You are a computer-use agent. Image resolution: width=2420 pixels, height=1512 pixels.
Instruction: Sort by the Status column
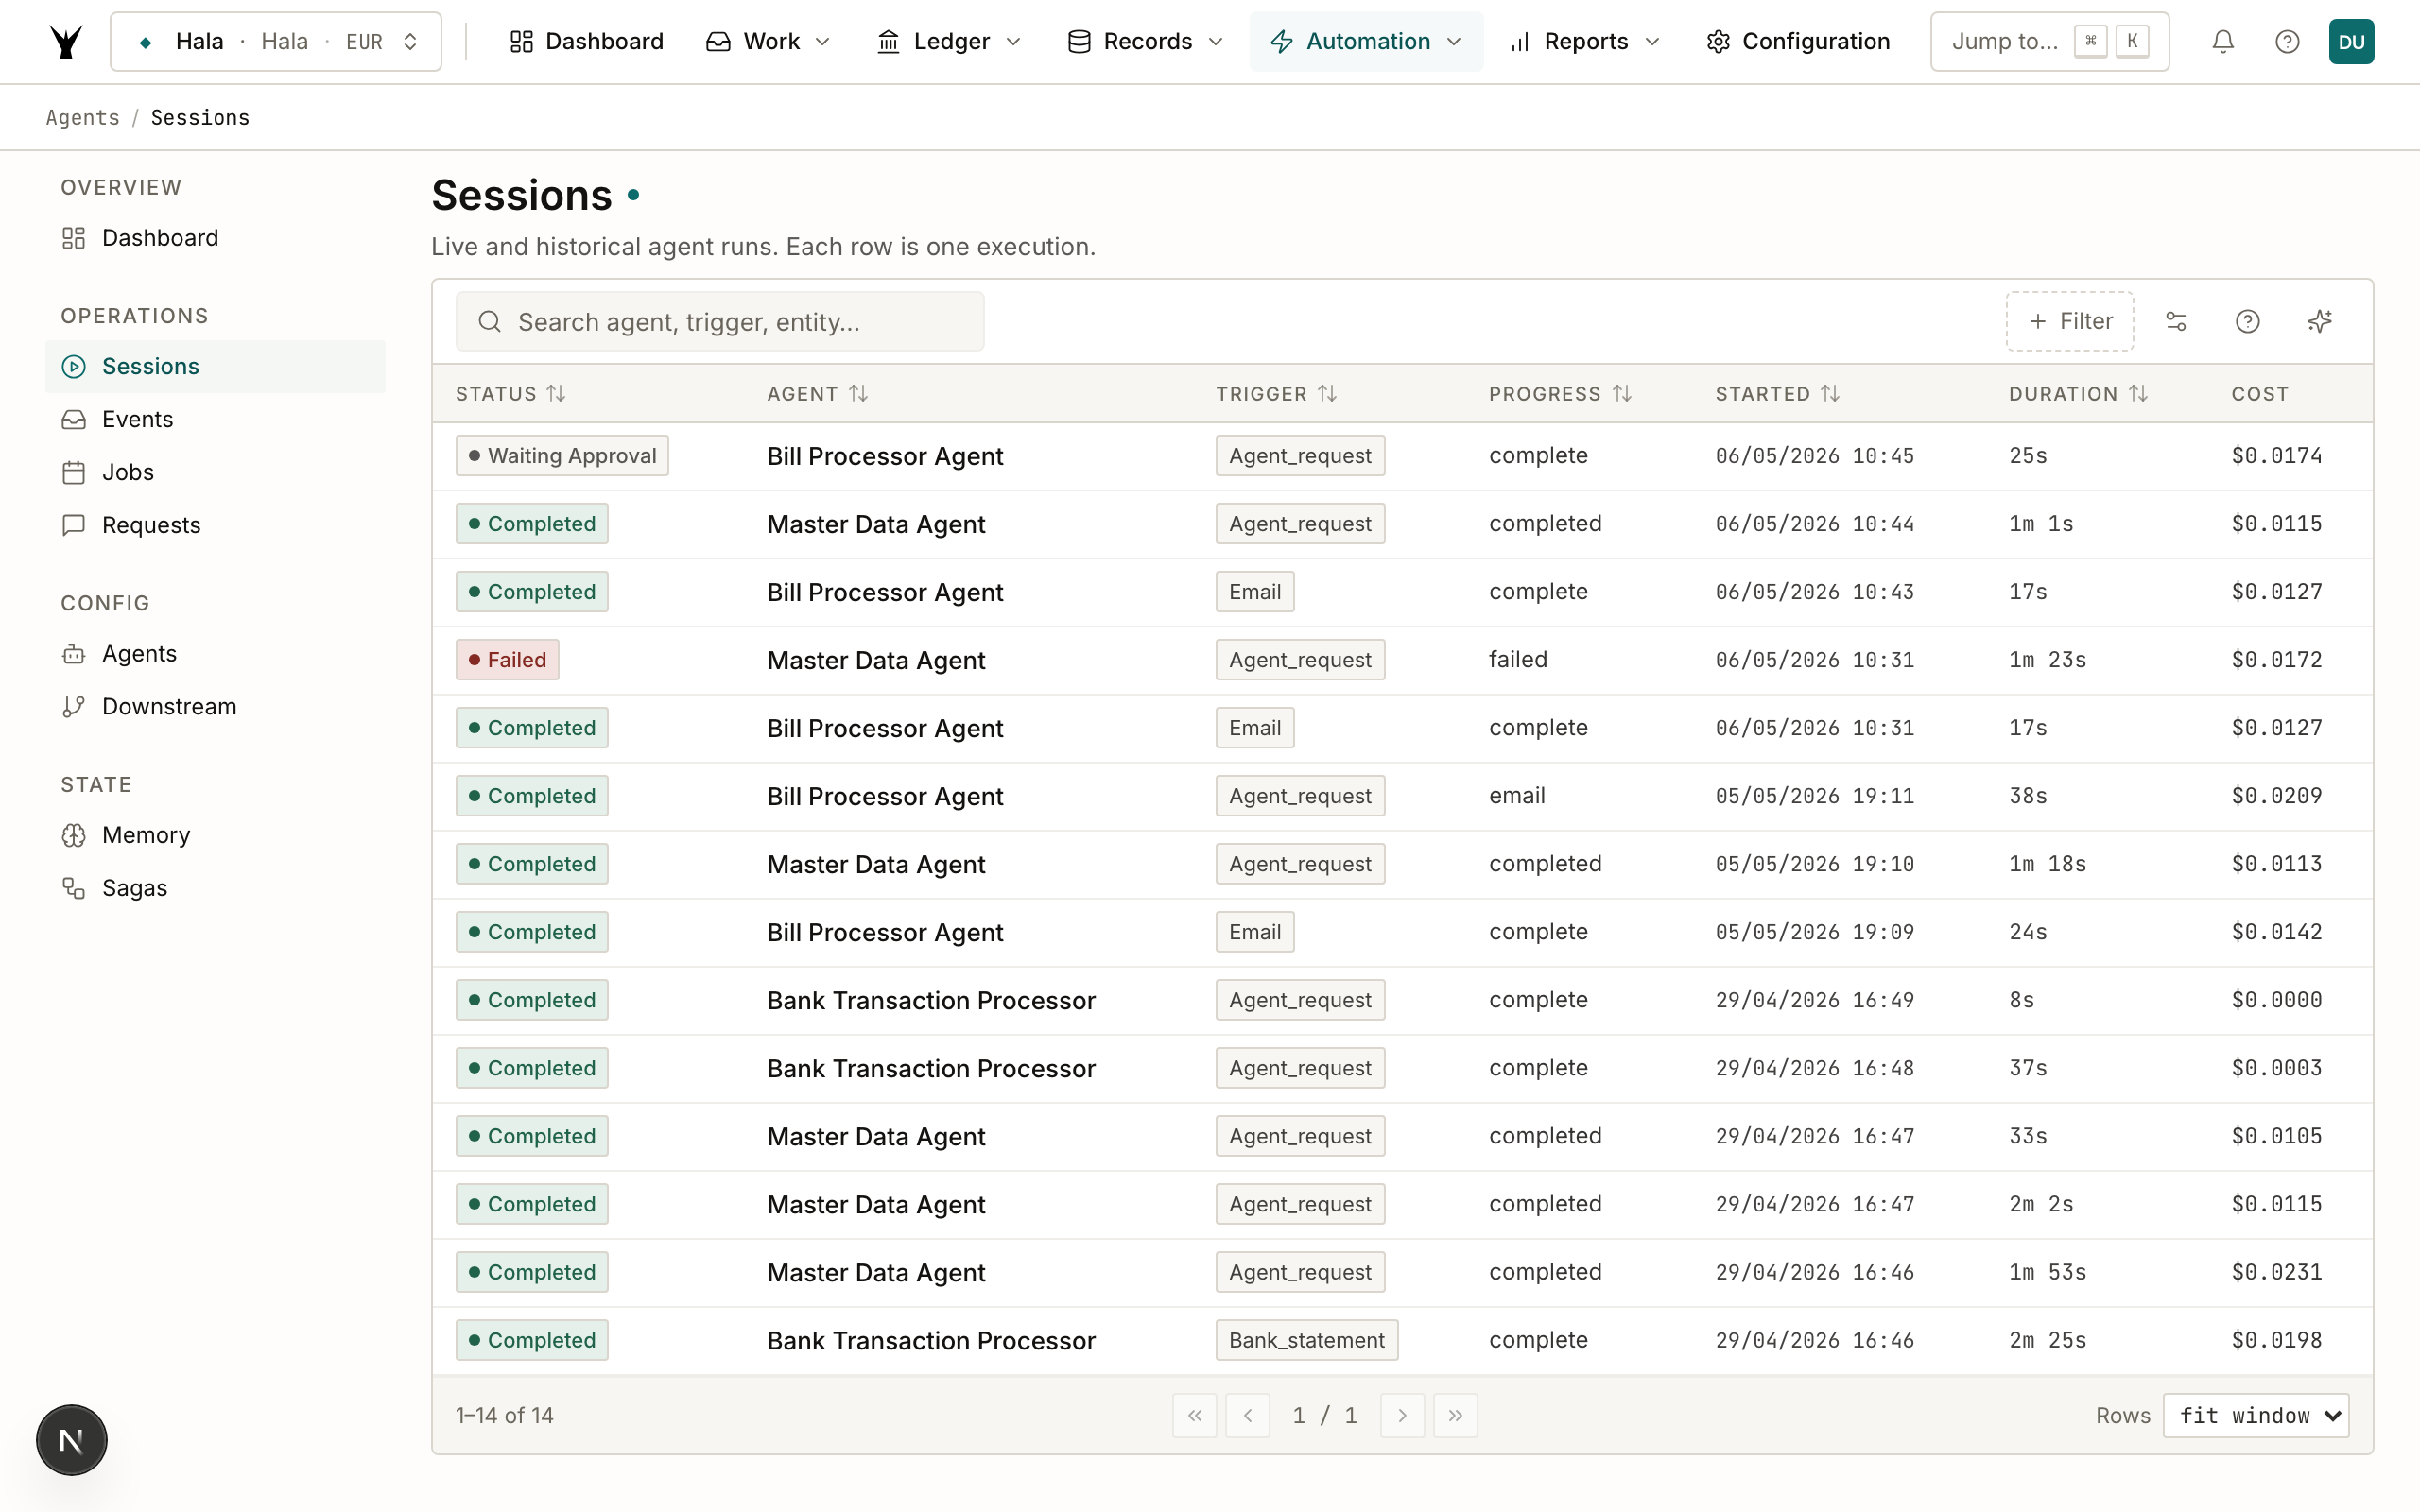pyautogui.click(x=511, y=394)
